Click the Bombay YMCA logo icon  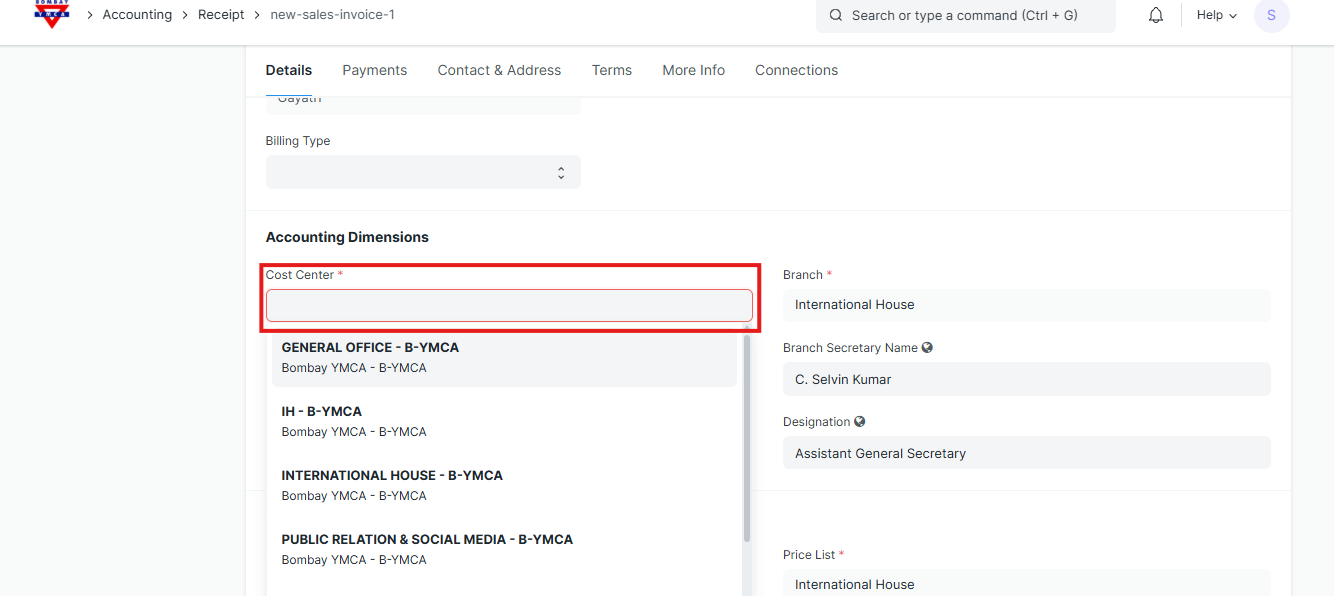tap(51, 13)
